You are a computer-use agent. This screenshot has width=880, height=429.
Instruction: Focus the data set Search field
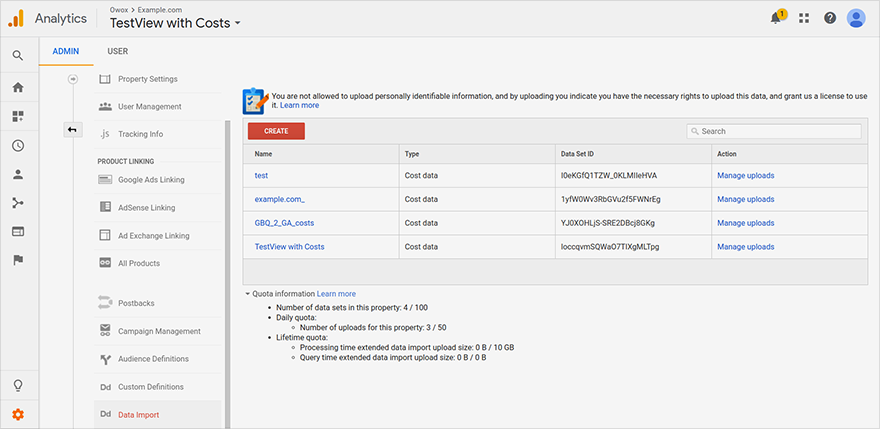pyautogui.click(x=774, y=131)
